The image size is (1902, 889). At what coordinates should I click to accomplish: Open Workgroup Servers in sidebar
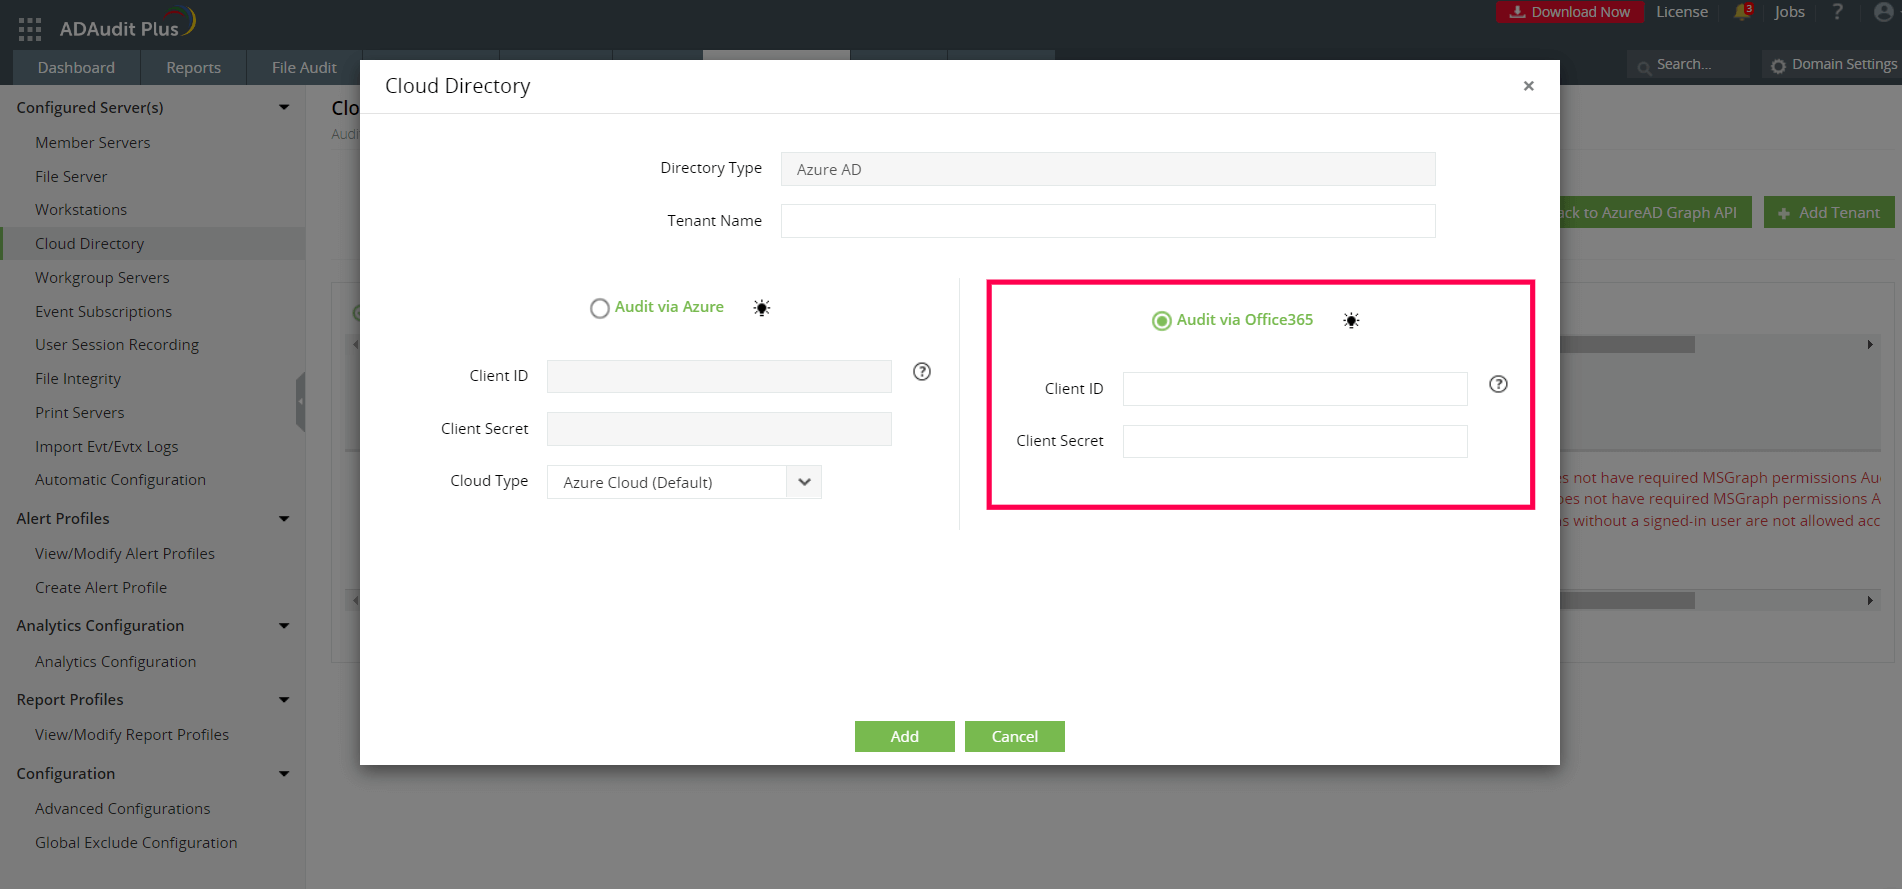tap(102, 278)
